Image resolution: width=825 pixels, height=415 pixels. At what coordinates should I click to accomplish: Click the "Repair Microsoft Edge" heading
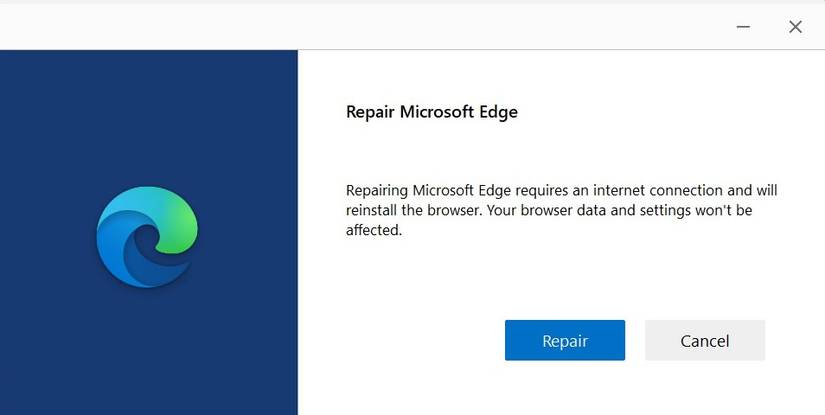pos(431,112)
